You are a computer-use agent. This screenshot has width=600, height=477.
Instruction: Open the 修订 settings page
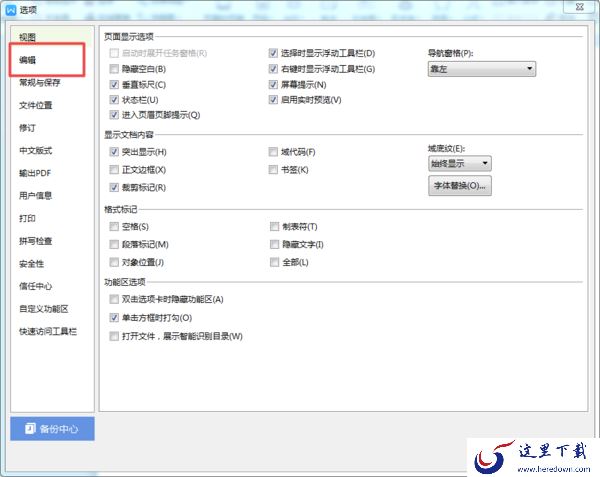27,128
